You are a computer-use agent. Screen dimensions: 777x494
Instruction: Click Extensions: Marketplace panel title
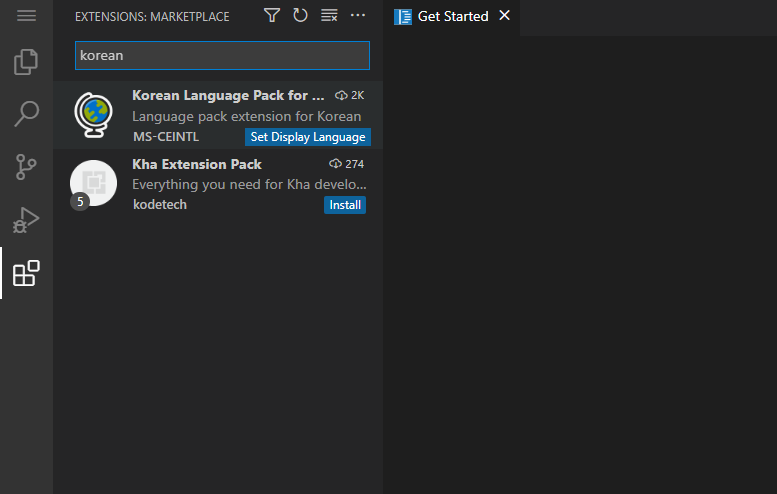pos(152,16)
